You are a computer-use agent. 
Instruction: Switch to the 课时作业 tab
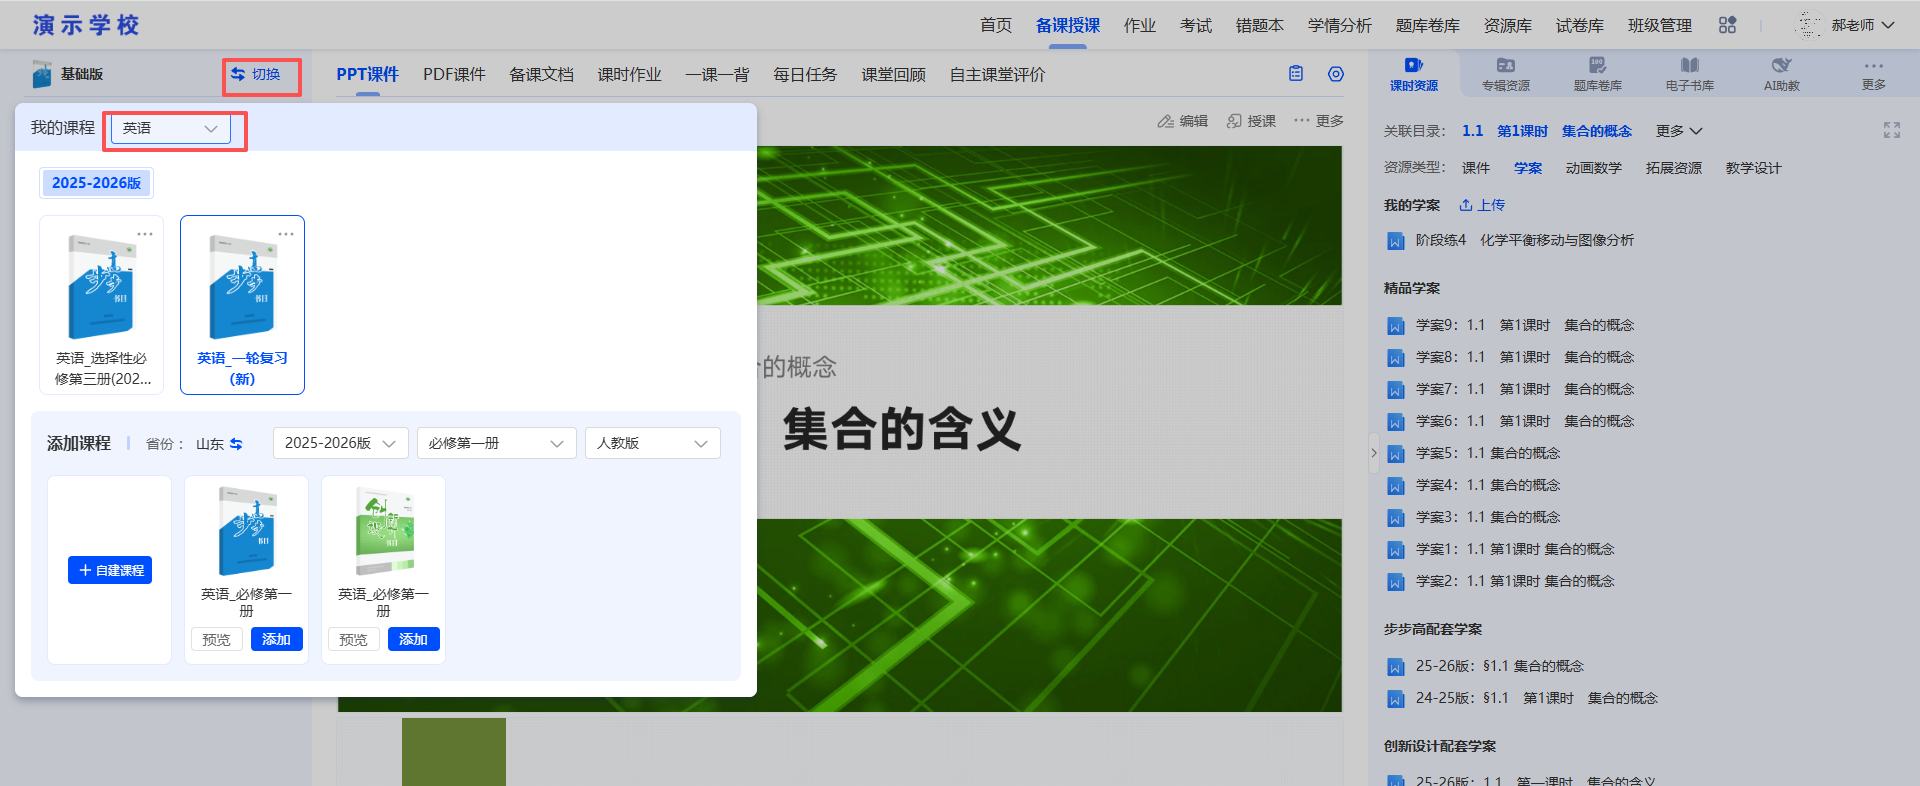[x=629, y=74]
